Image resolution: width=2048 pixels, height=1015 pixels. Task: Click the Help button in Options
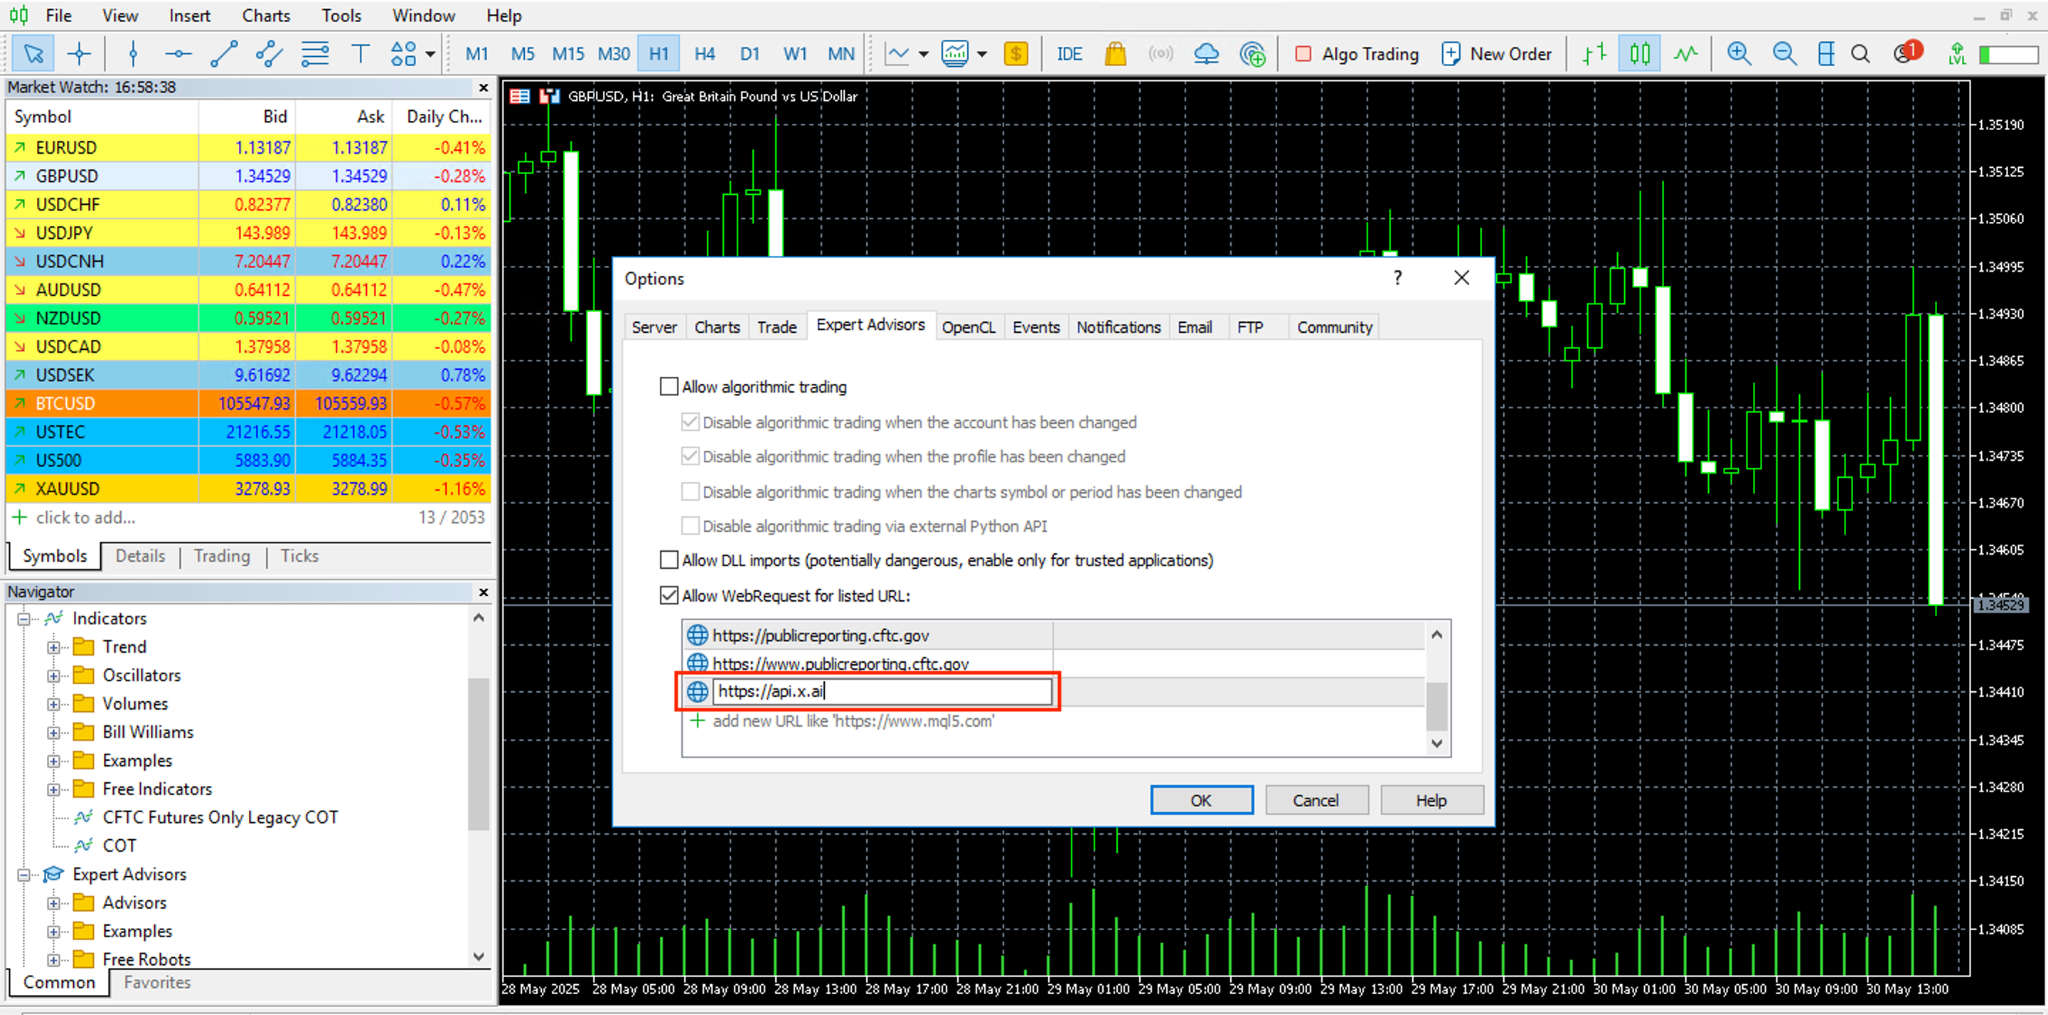pyautogui.click(x=1431, y=800)
